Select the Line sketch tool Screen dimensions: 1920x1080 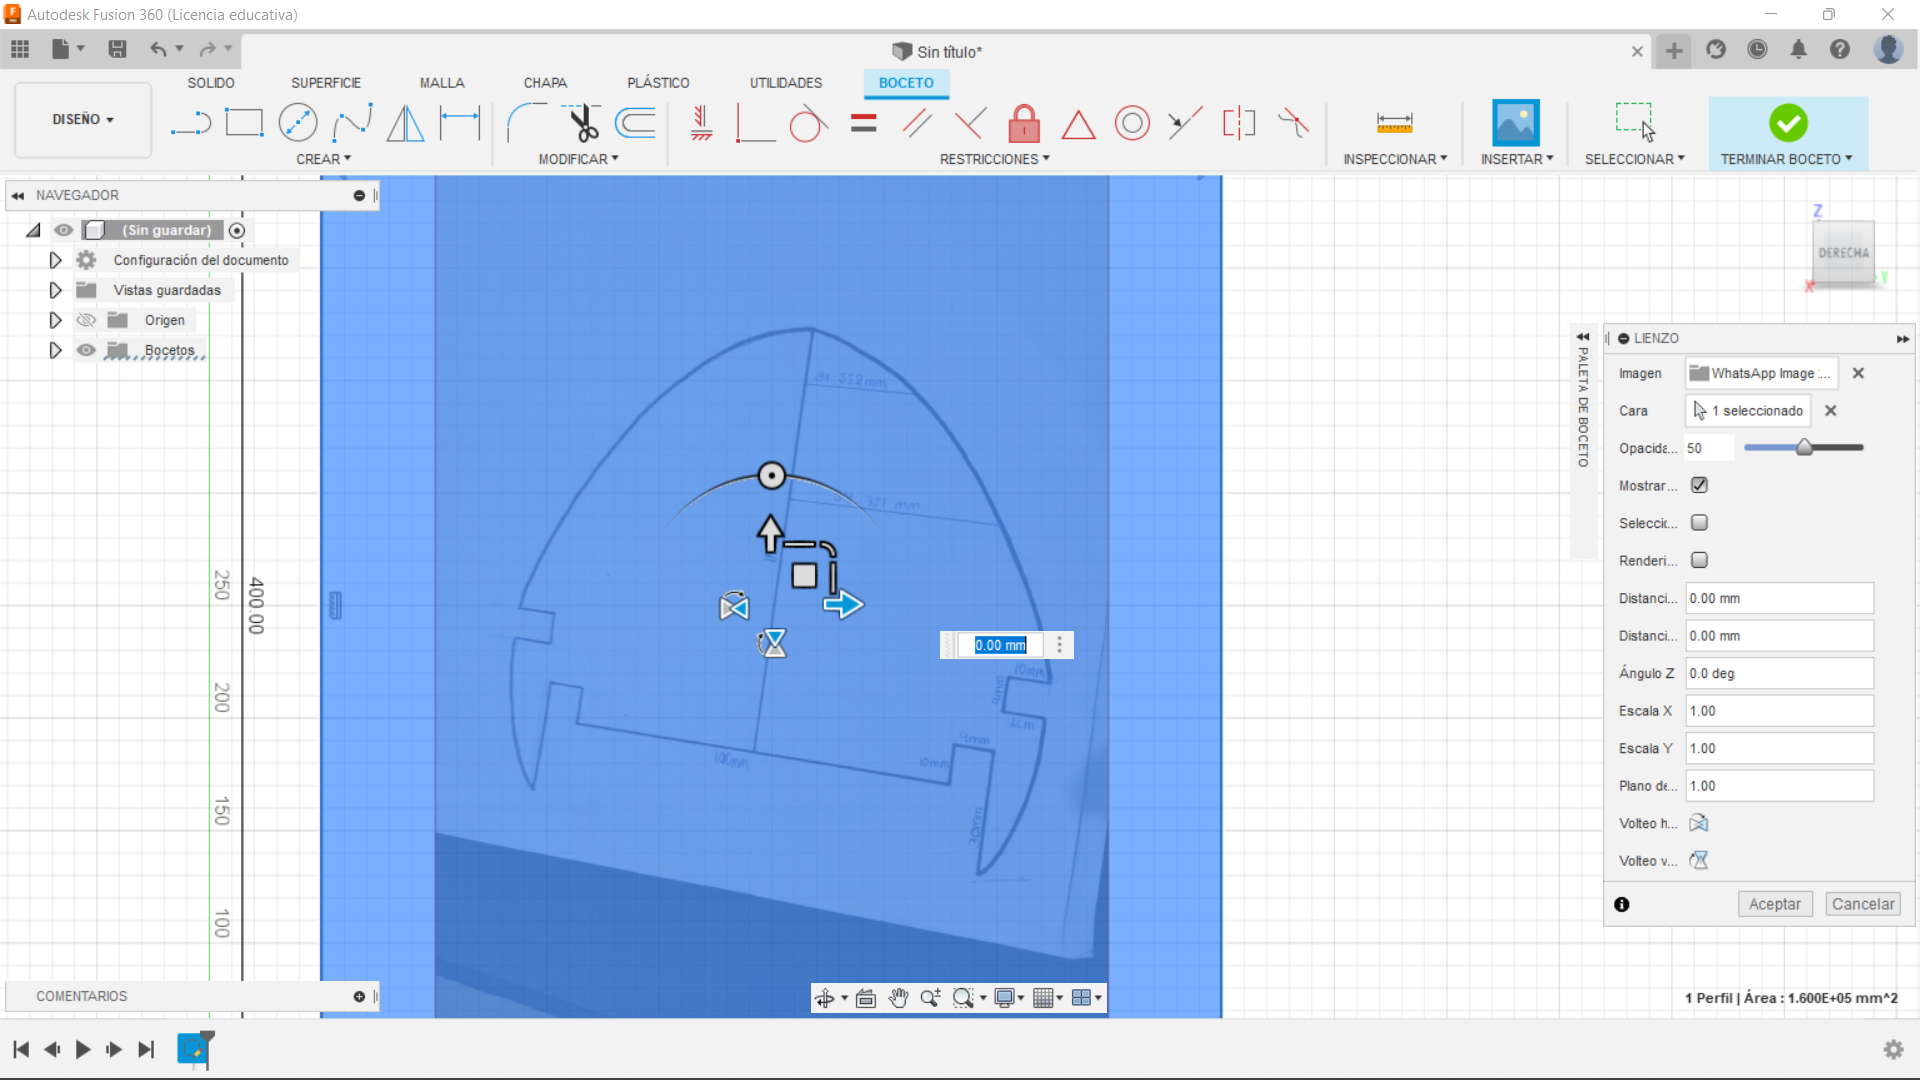[x=190, y=124]
